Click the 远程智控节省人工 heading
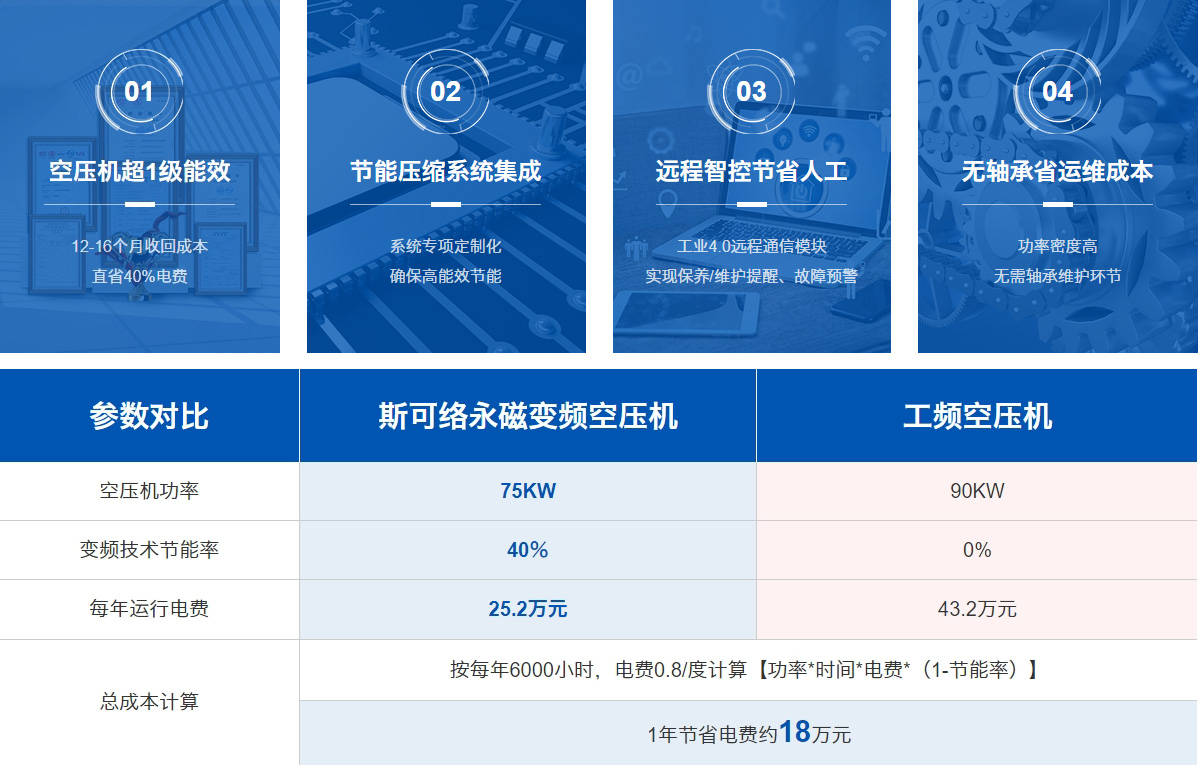The height and width of the screenshot is (765, 1198). coord(751,171)
